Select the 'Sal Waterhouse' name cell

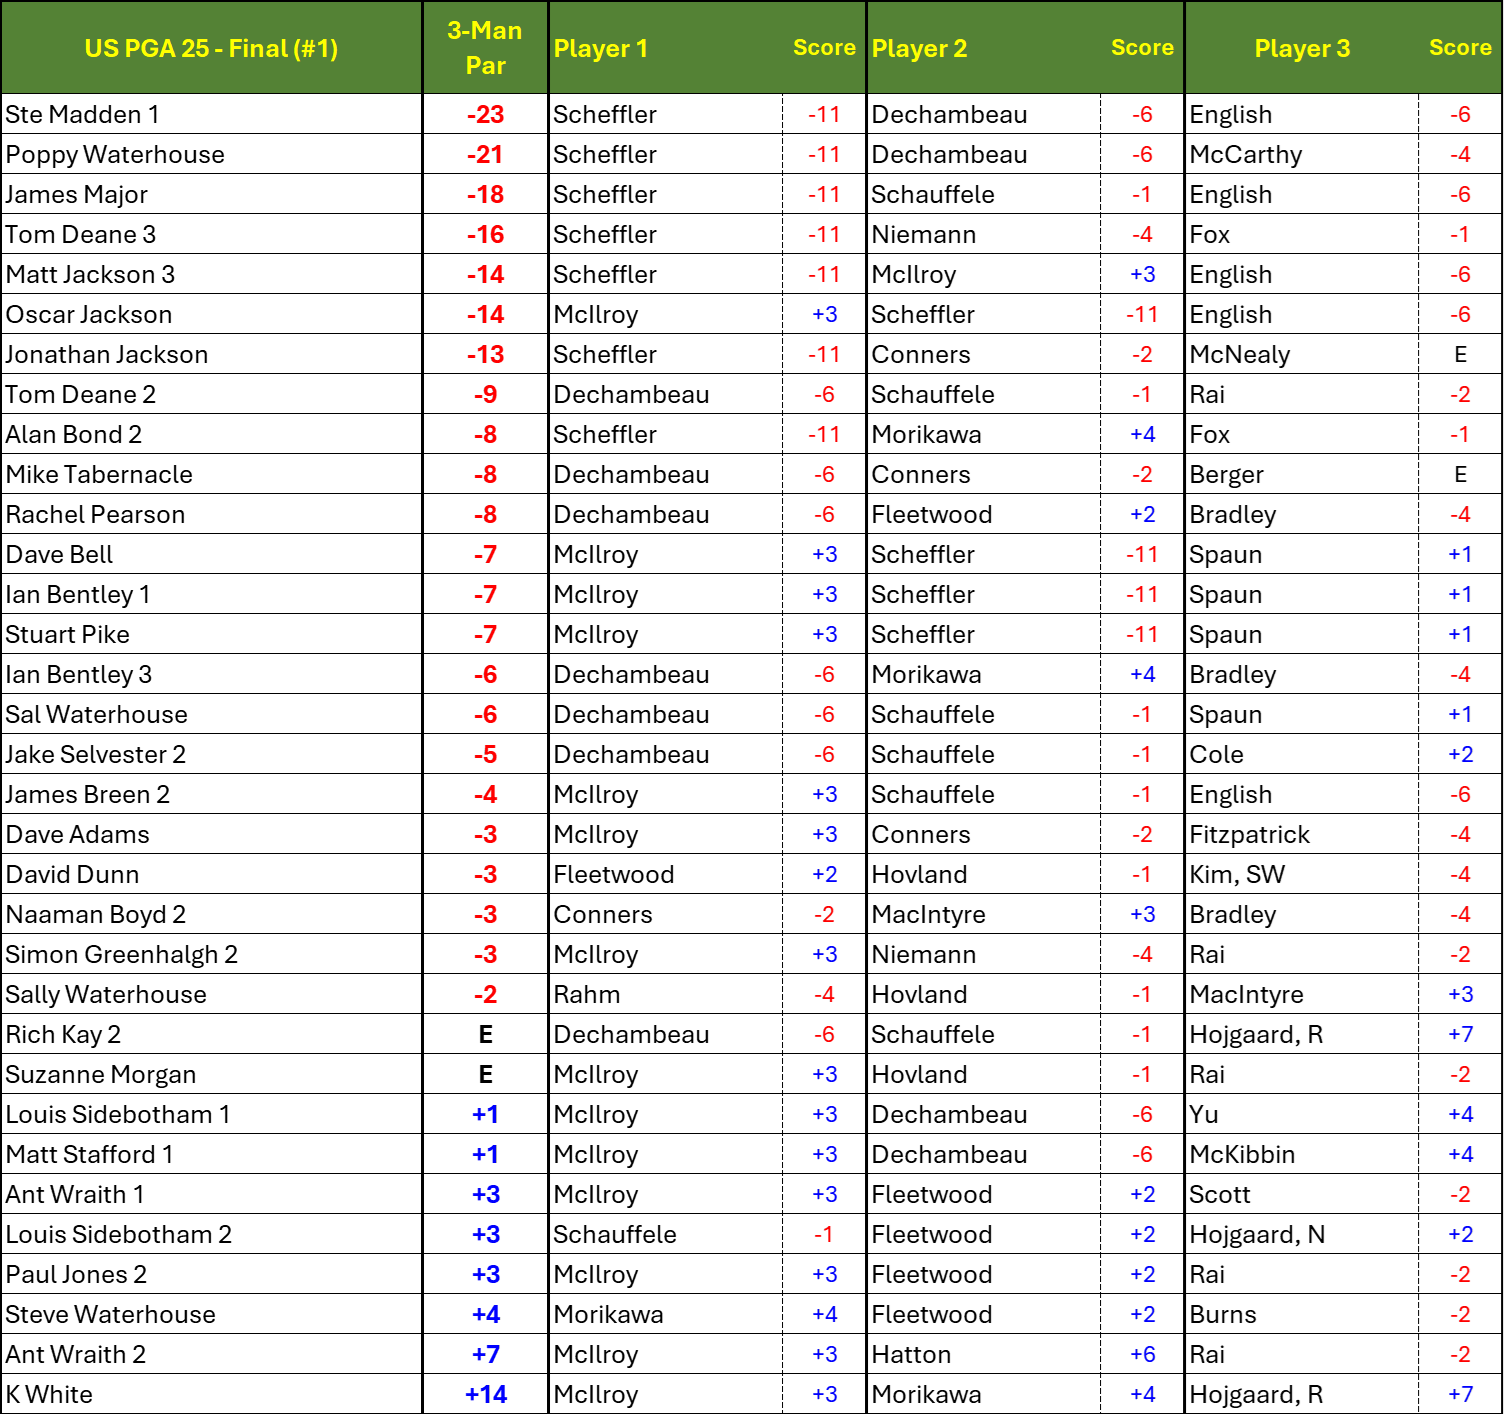click(x=211, y=714)
